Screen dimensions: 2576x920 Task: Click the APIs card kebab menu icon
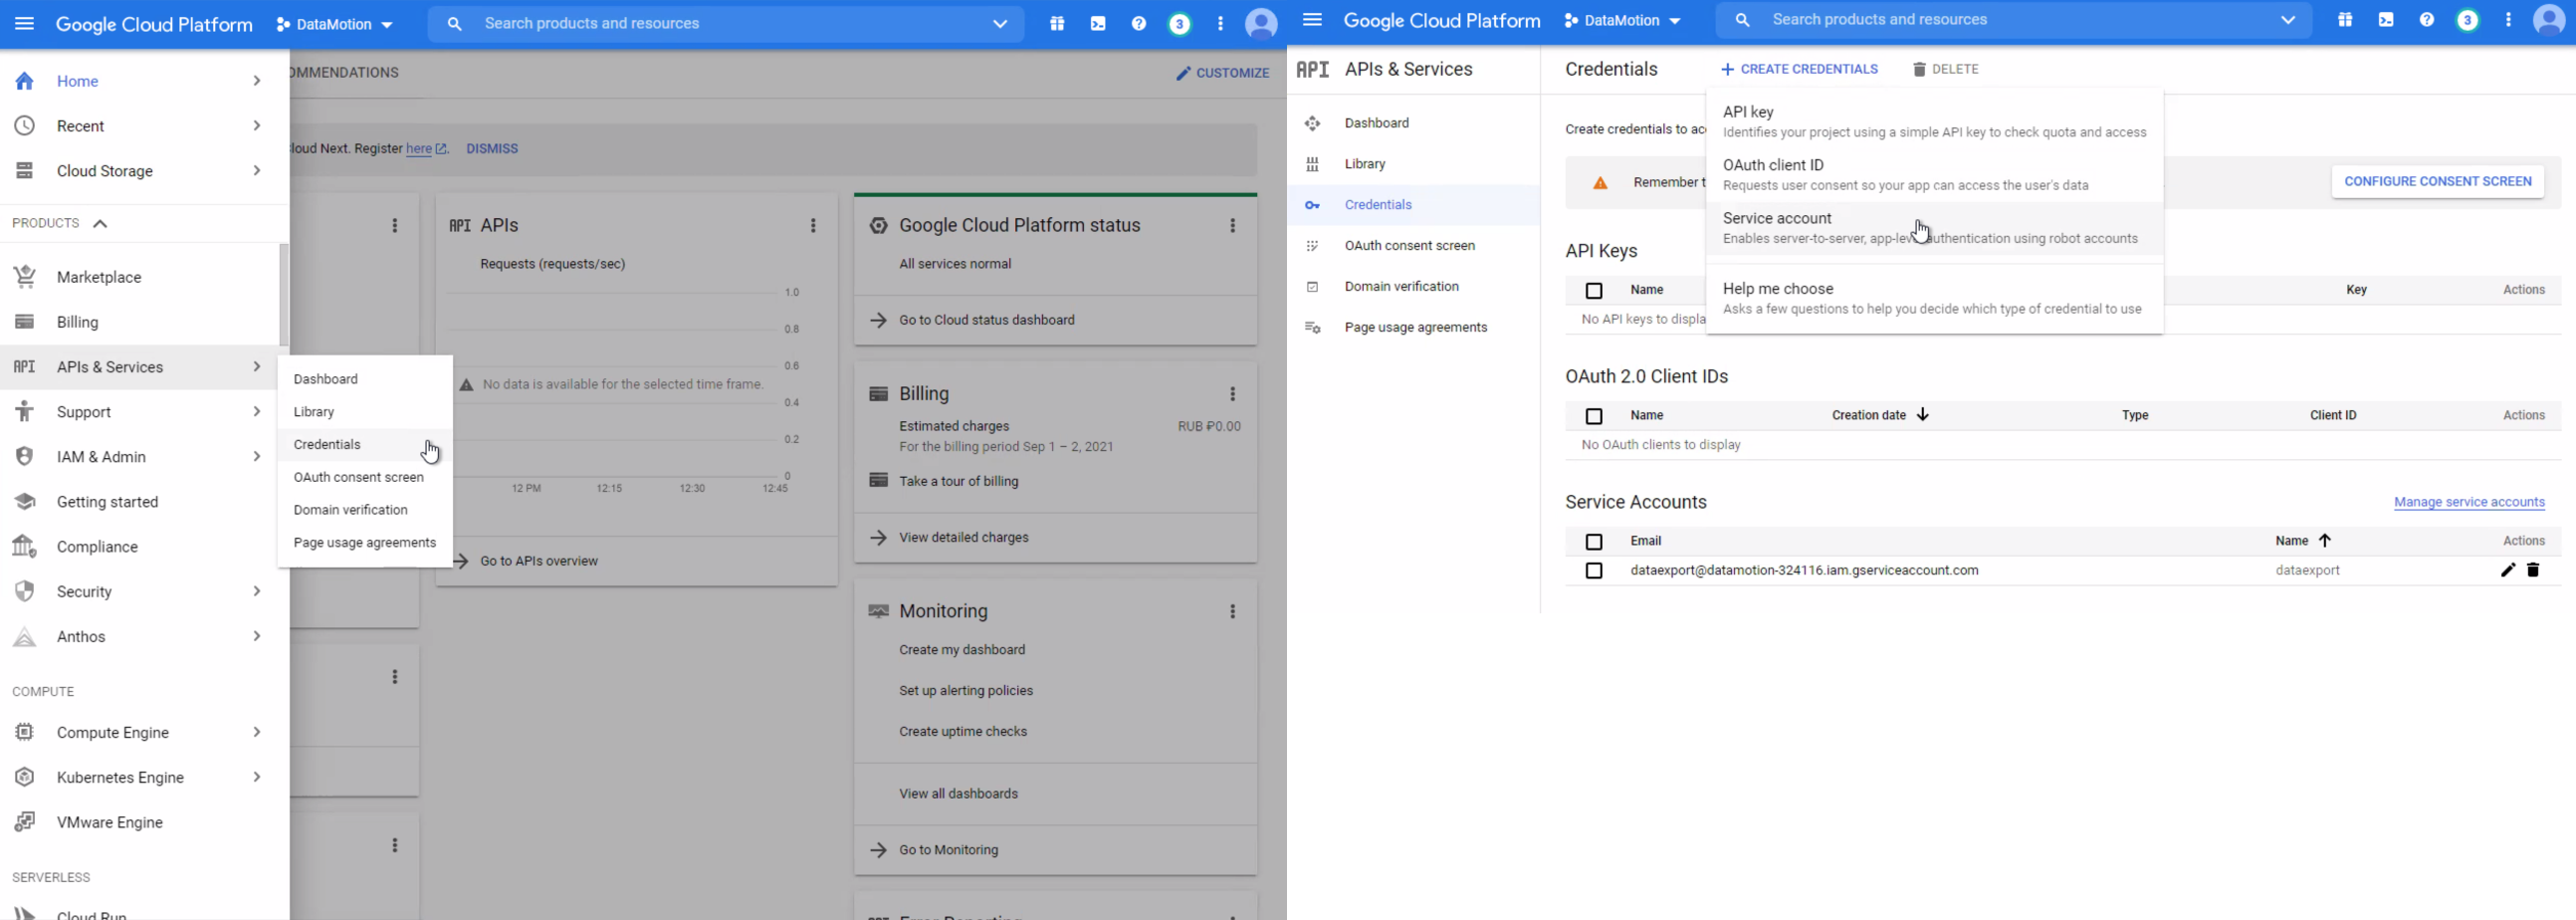click(x=813, y=226)
